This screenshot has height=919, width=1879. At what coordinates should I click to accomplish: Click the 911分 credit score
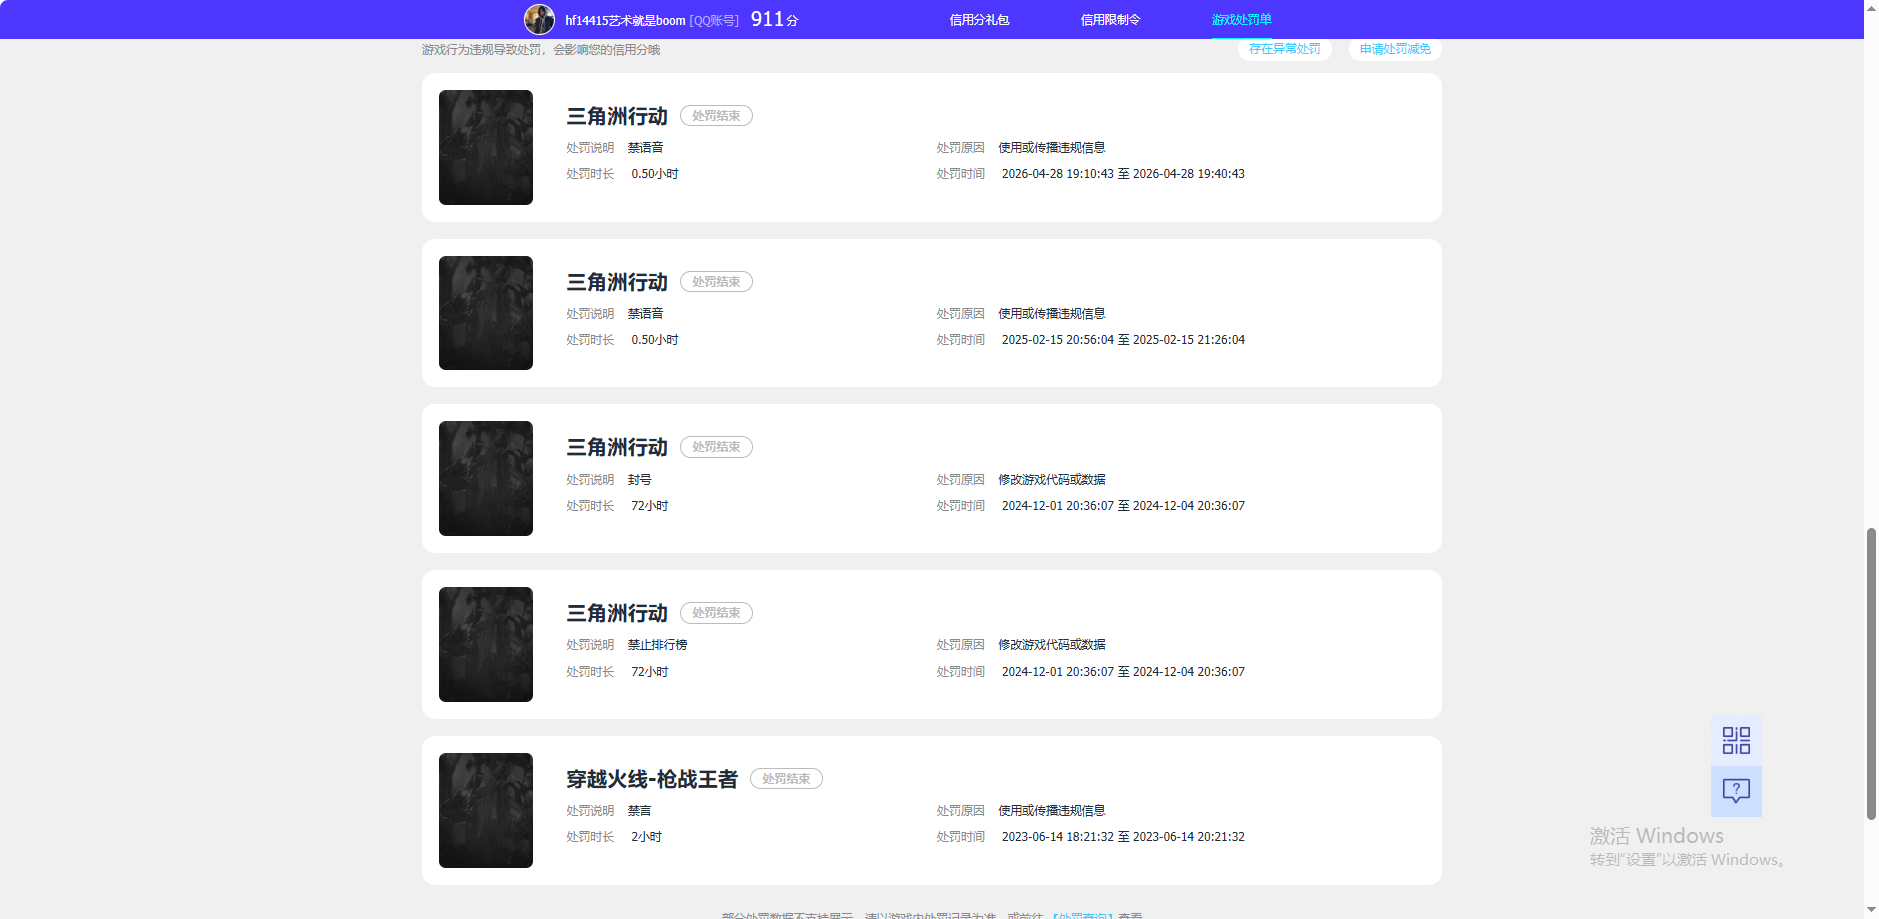click(775, 19)
